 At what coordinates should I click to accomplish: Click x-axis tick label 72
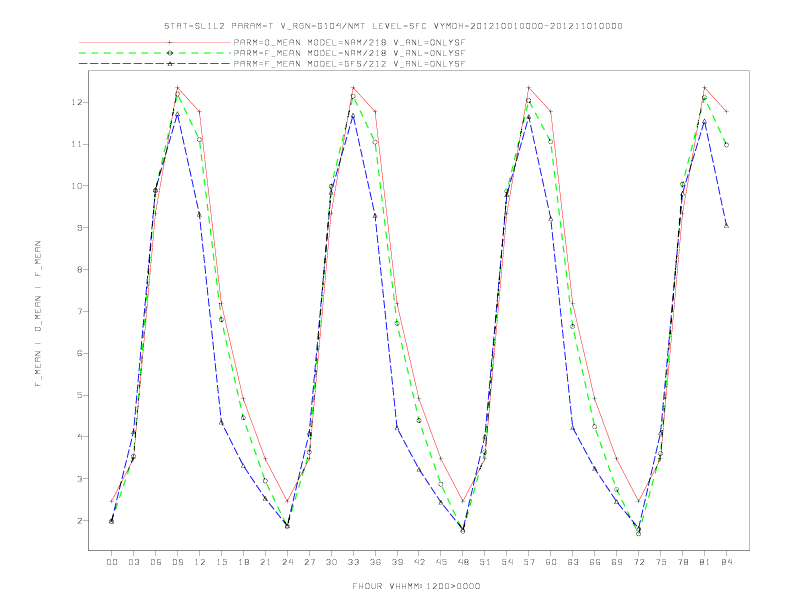click(639, 562)
